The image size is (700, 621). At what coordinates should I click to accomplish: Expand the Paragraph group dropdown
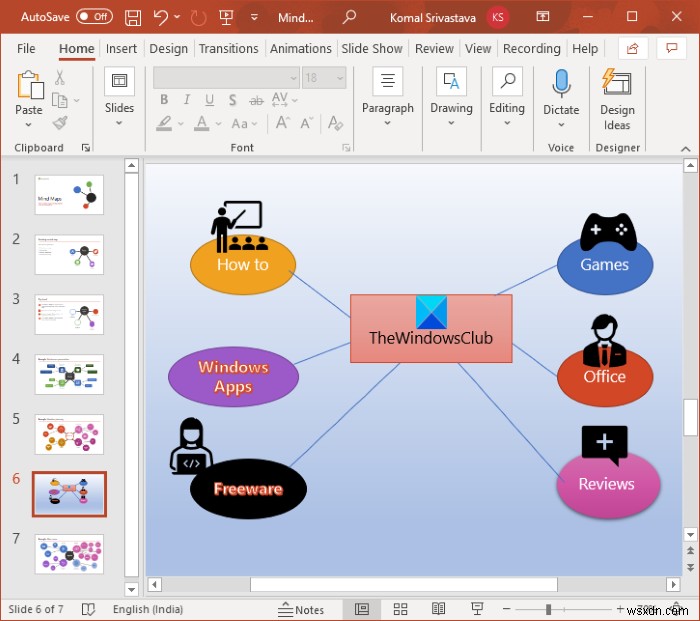point(388,123)
